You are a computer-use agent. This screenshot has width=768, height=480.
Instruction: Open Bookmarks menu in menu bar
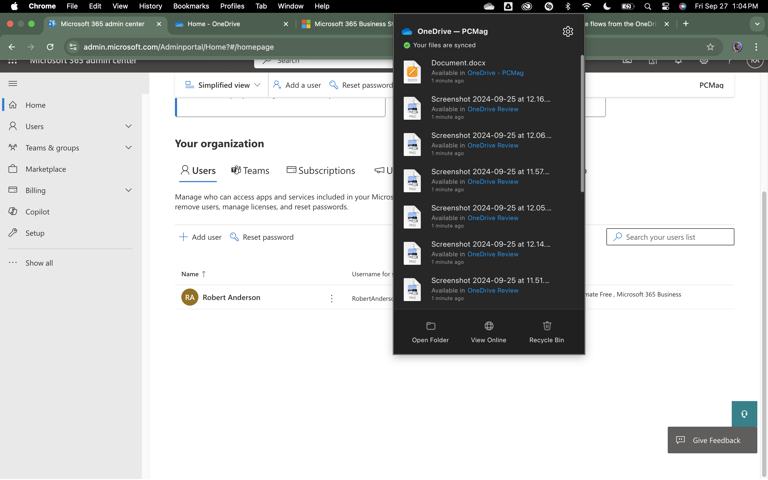coord(191,6)
